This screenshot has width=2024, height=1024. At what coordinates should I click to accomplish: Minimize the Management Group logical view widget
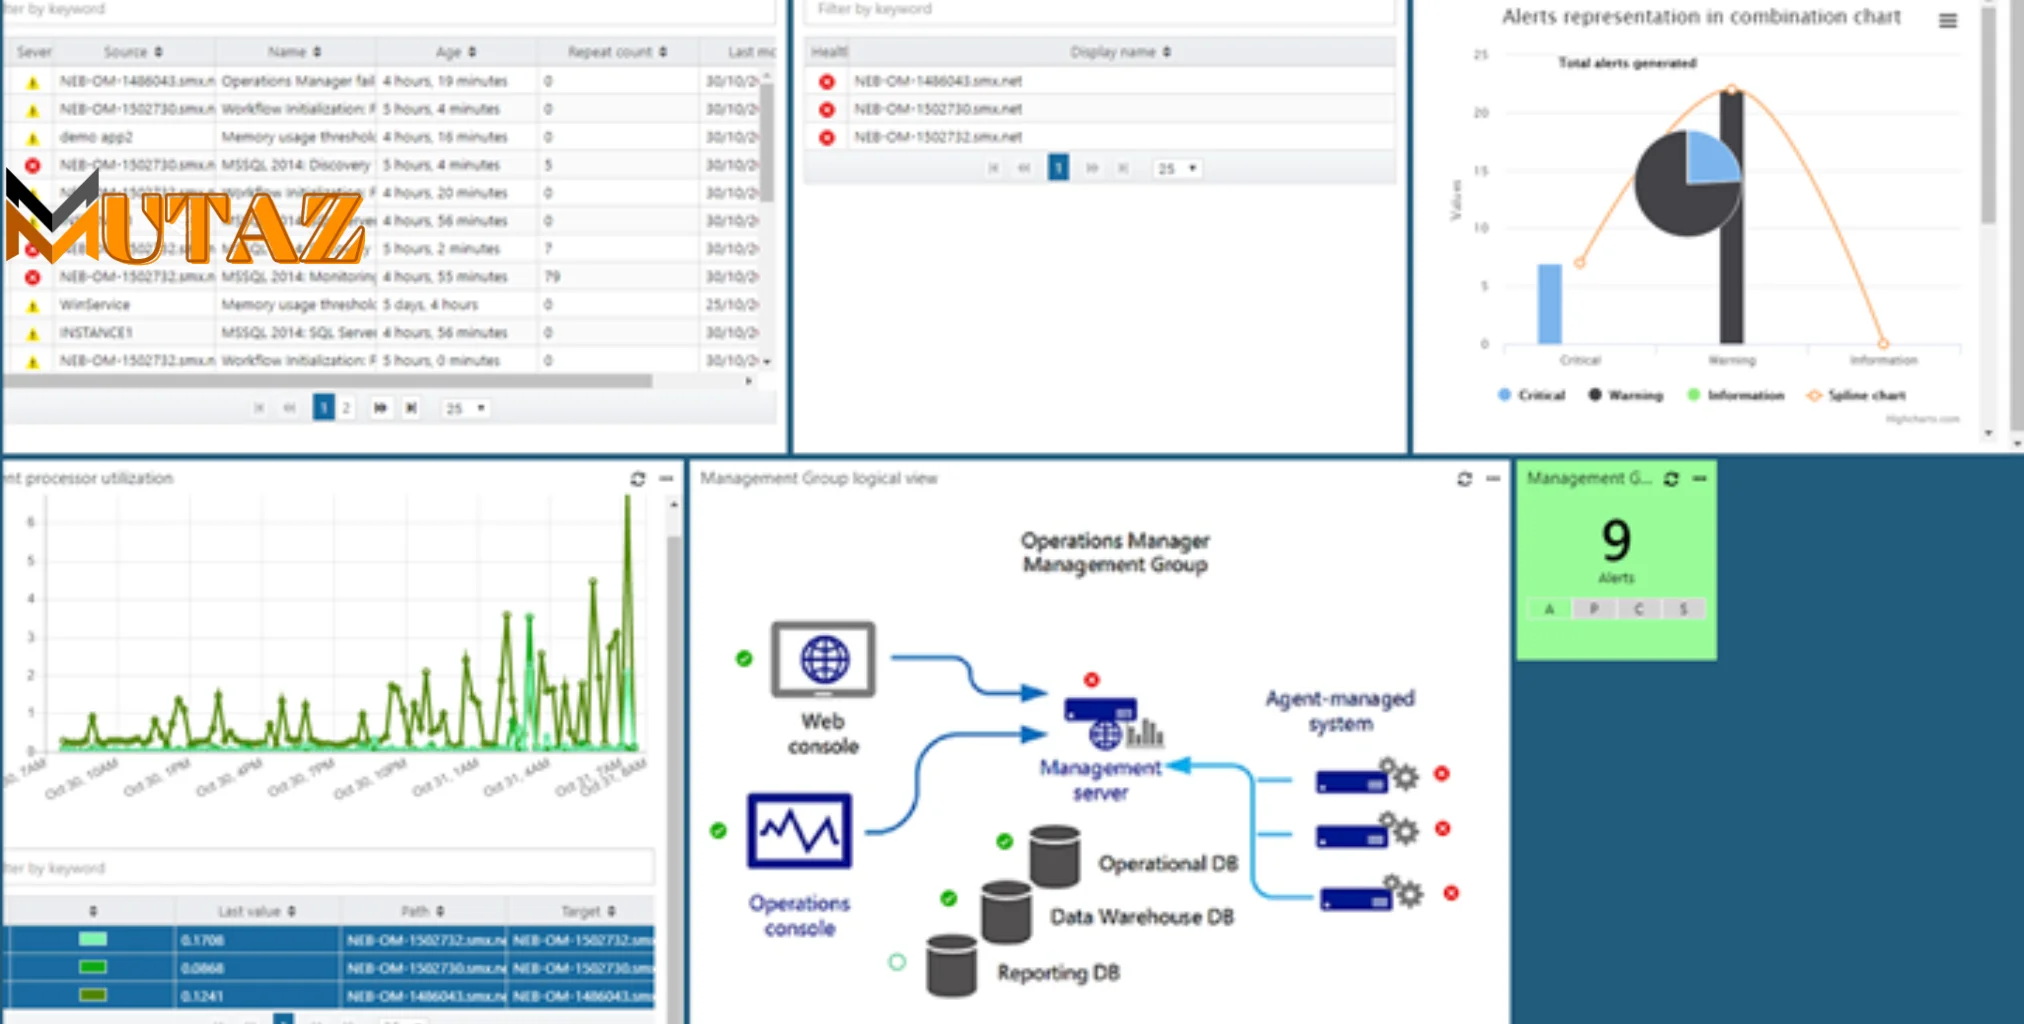tap(1493, 479)
